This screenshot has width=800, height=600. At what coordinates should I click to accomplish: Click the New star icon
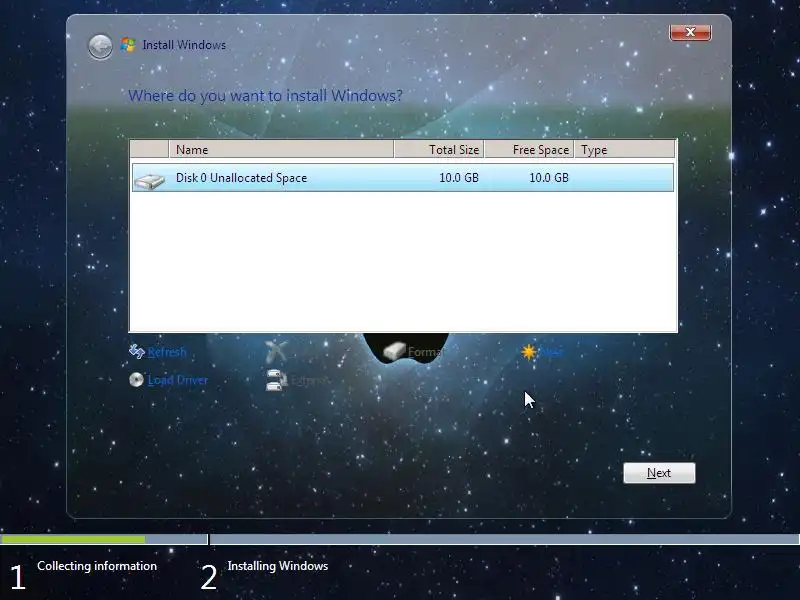tap(529, 352)
